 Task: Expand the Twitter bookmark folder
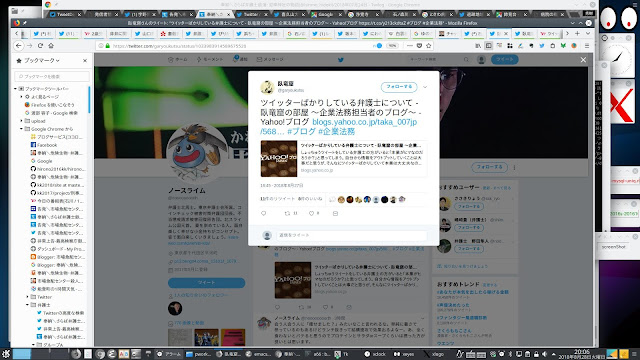(28, 297)
